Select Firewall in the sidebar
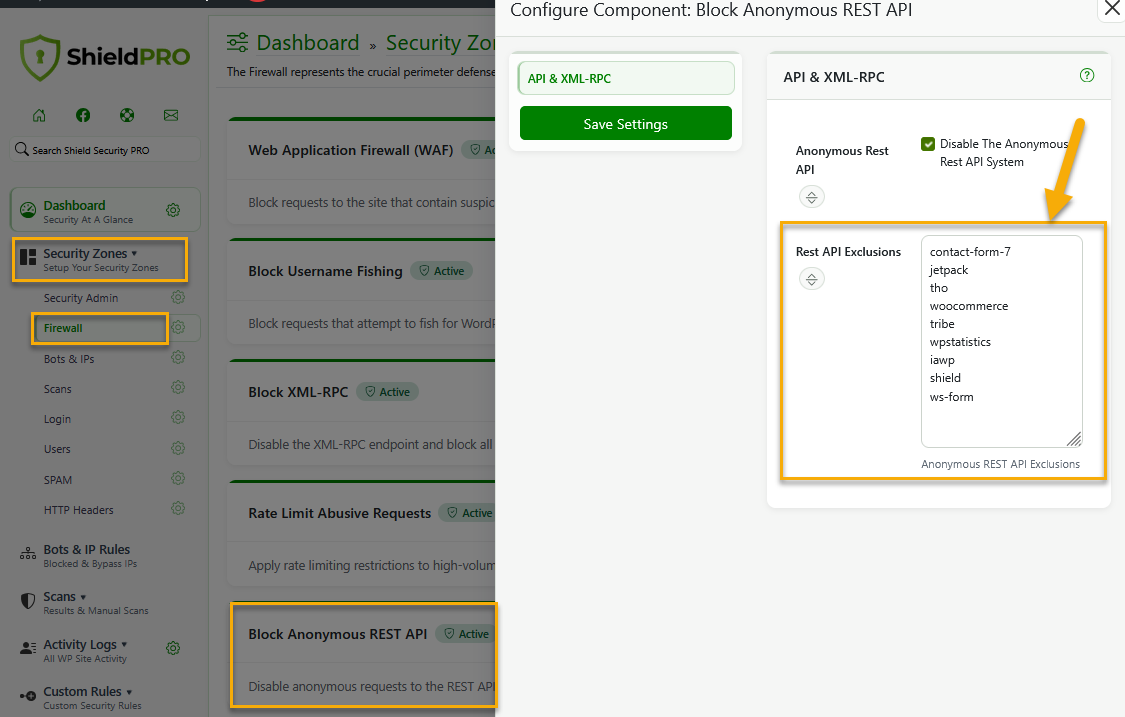1125x717 pixels. pyautogui.click(x=63, y=328)
